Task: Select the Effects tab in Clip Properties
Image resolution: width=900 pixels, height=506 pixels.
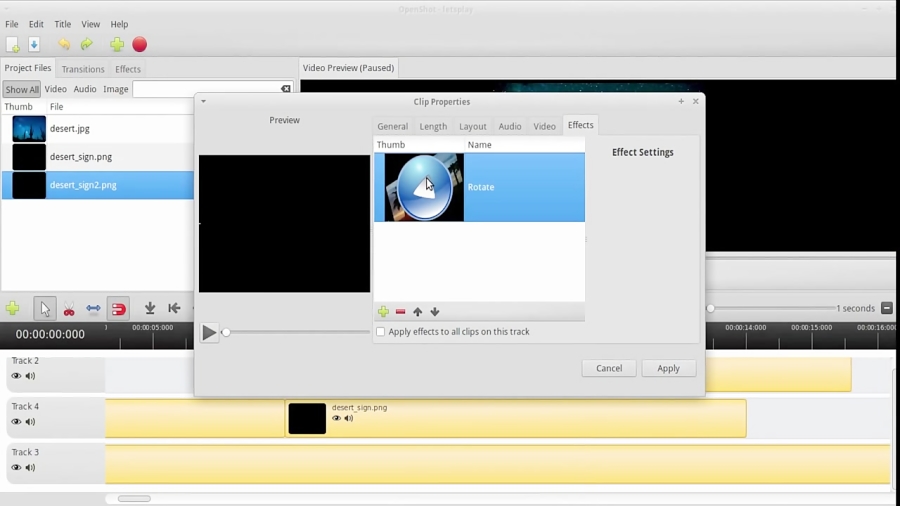Action: (x=580, y=124)
